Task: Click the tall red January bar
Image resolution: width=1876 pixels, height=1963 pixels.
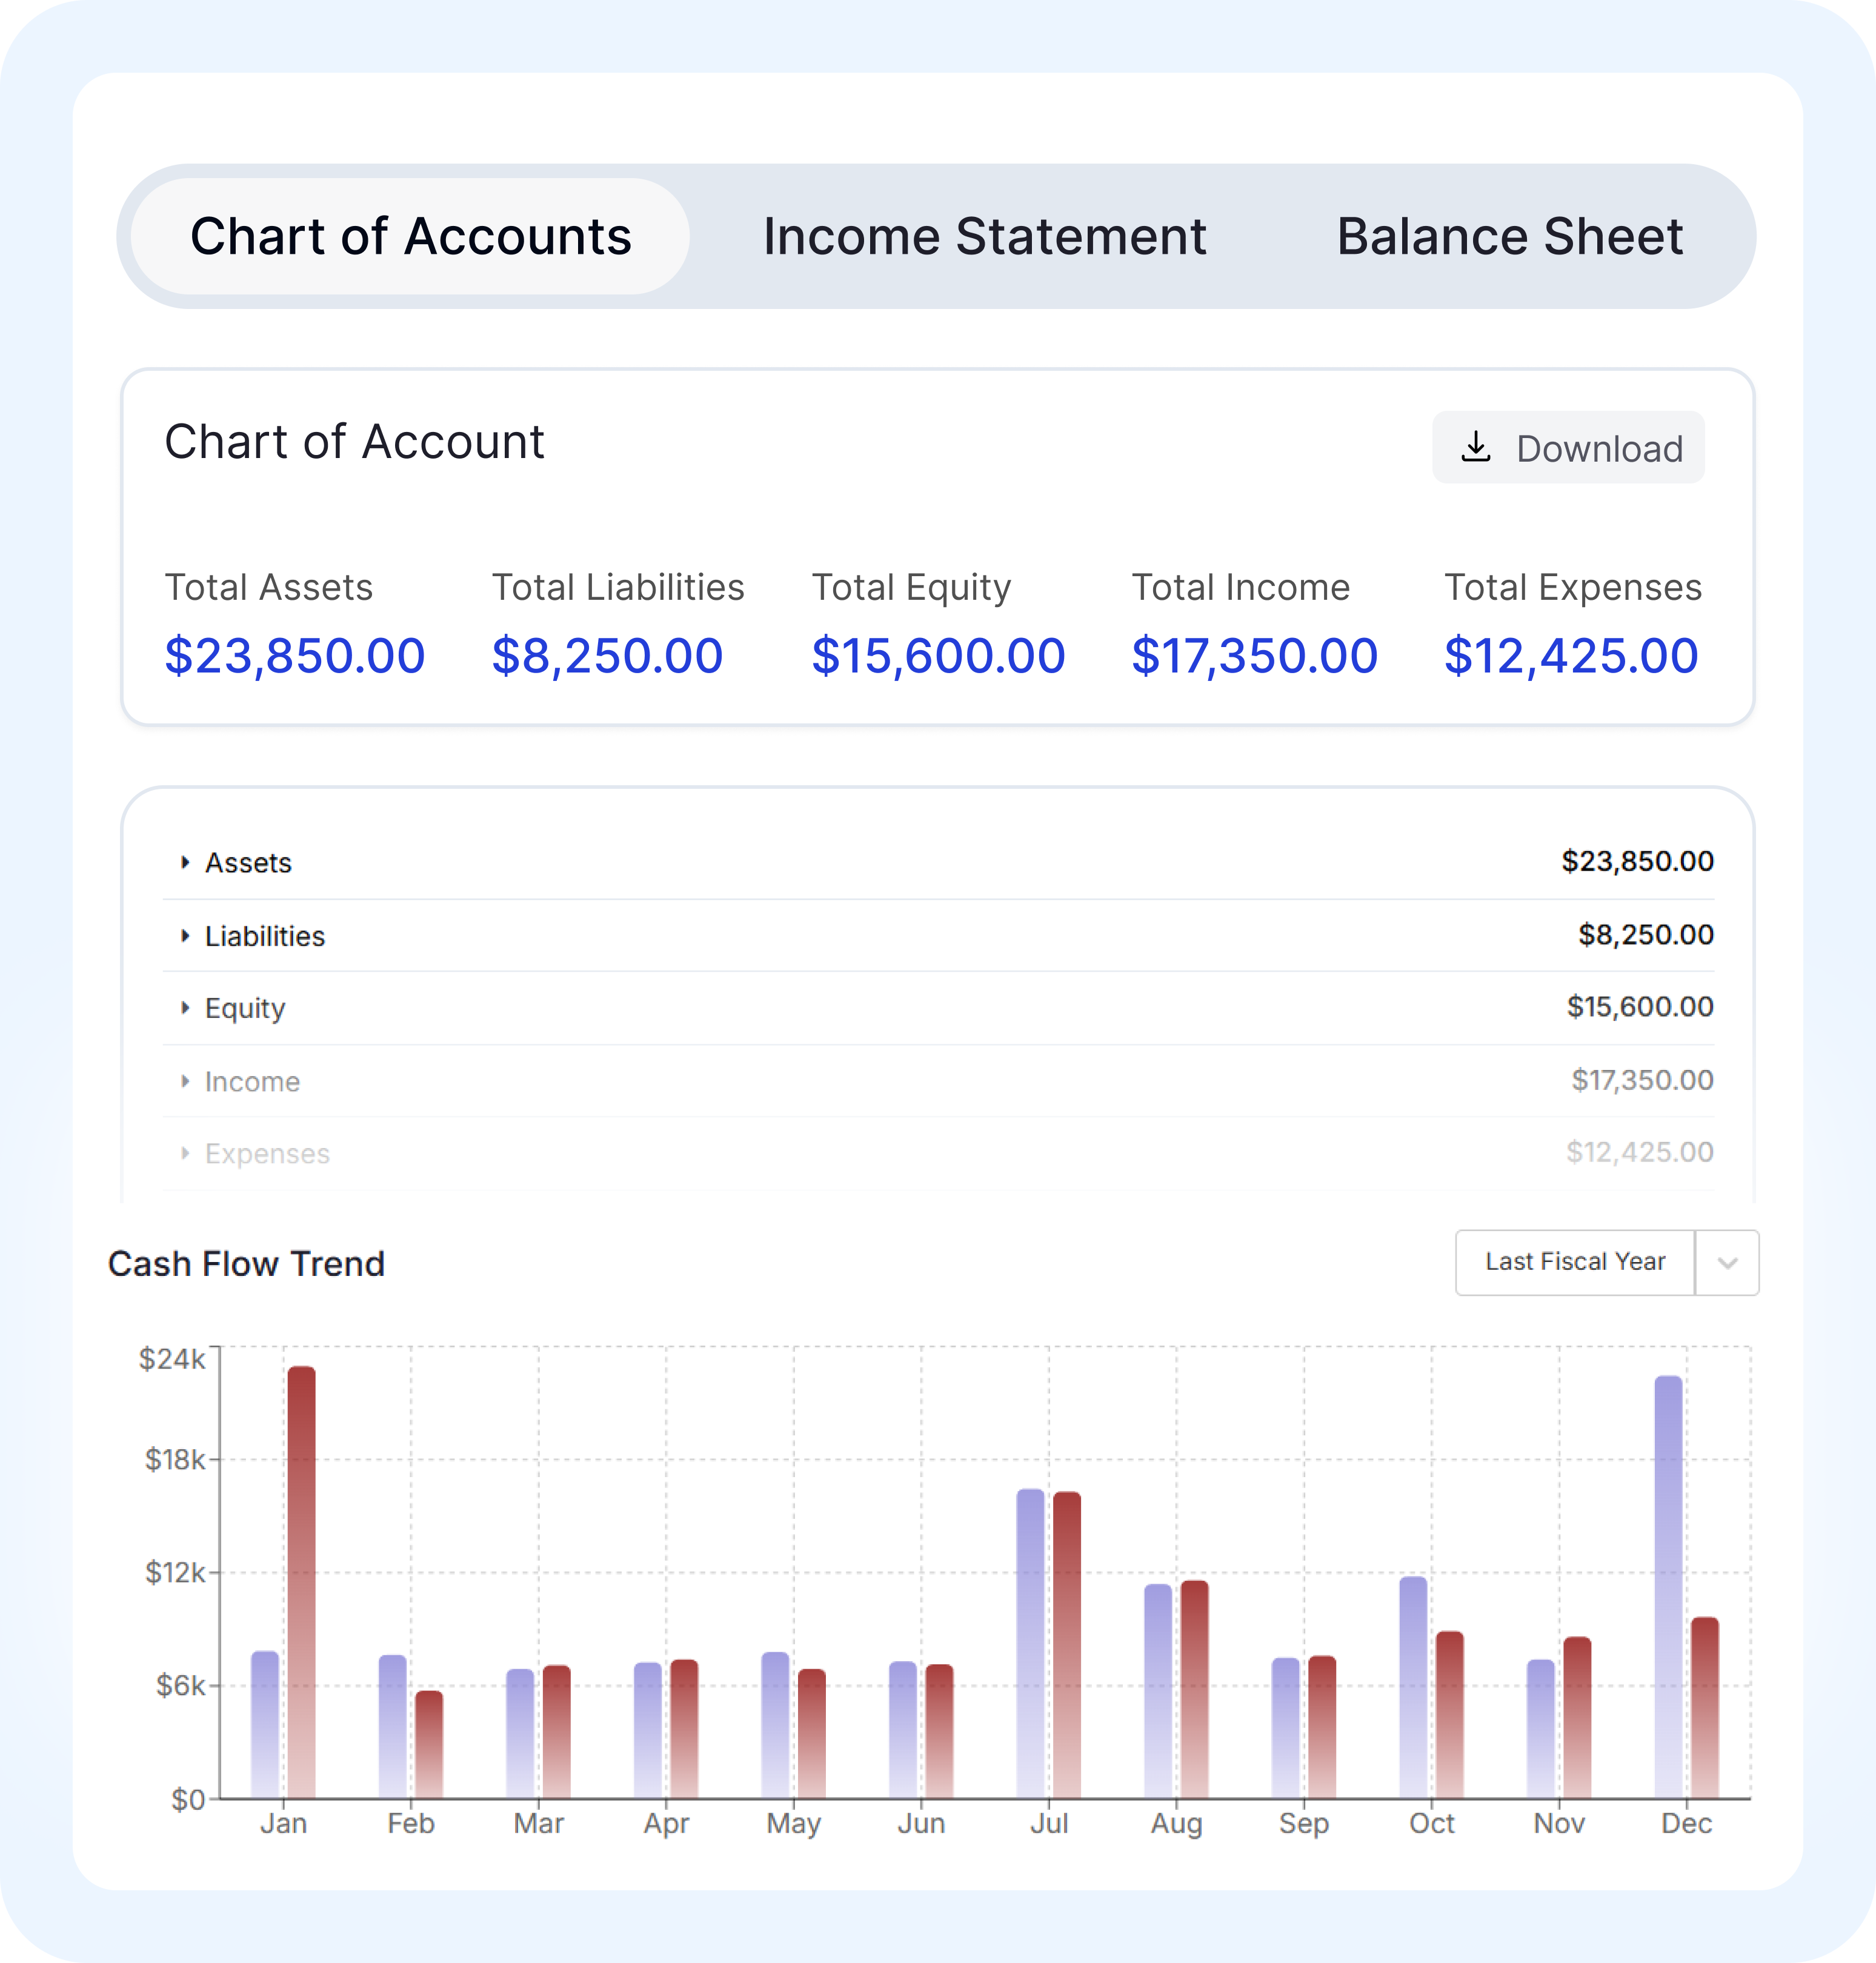Action: [x=301, y=1580]
